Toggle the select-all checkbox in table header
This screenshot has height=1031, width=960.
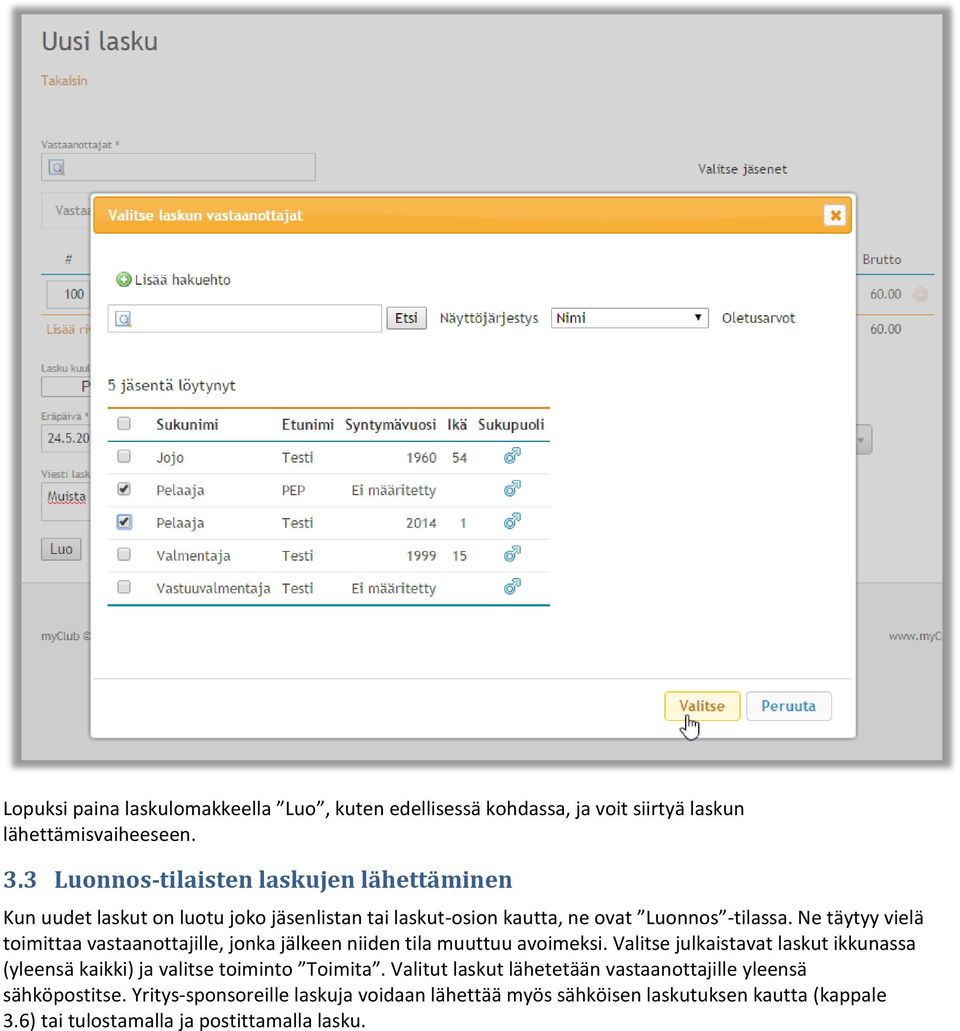tap(124, 423)
